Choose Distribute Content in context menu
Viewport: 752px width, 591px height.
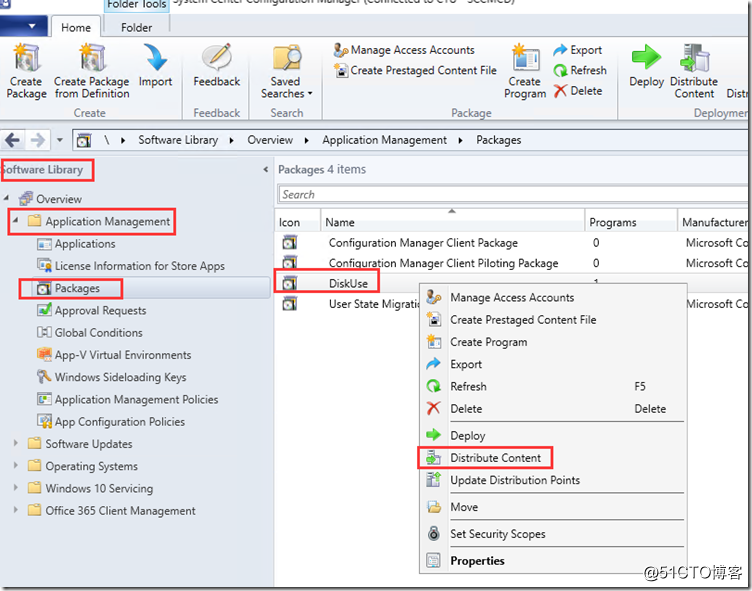(x=553, y=458)
